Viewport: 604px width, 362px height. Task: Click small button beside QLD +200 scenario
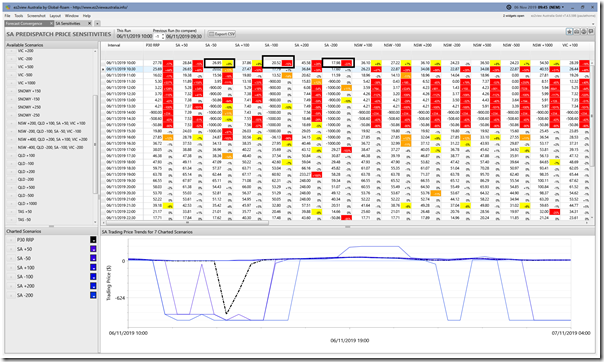pos(11,172)
